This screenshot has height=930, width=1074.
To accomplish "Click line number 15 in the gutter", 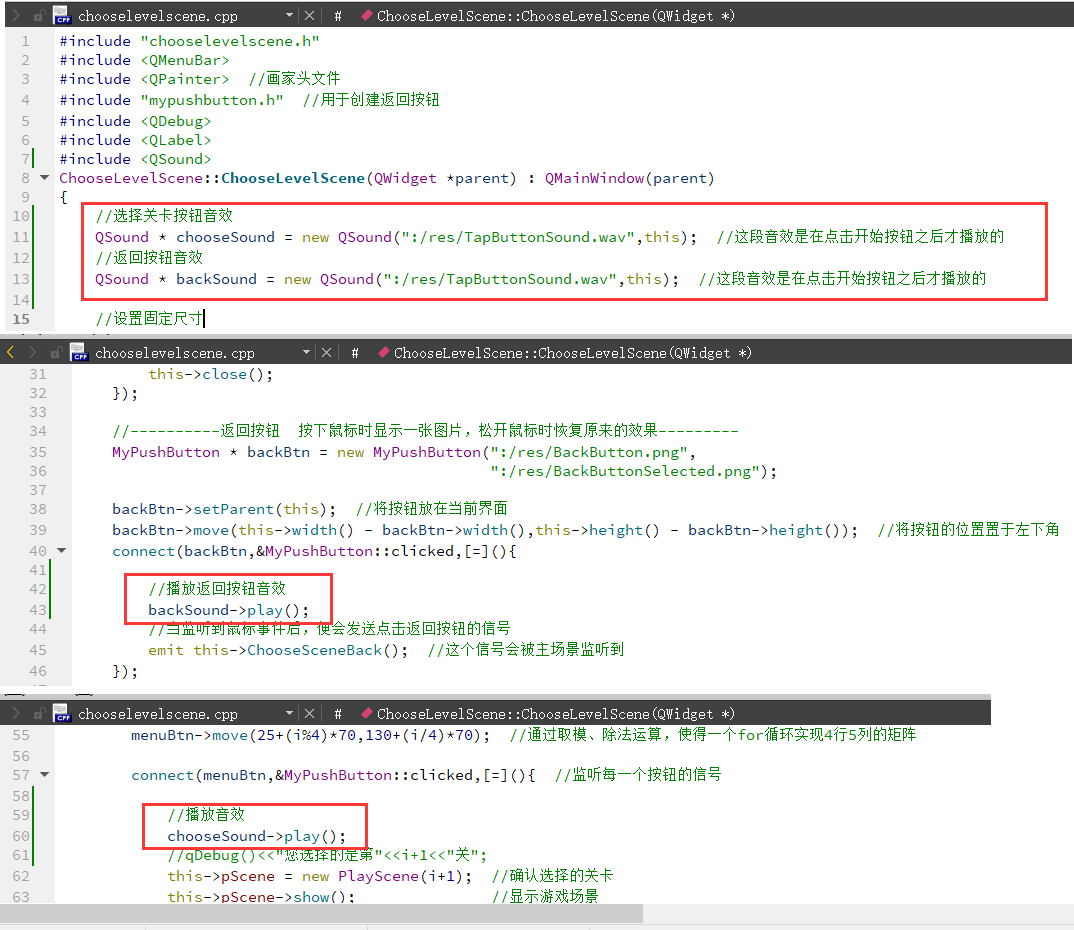I will point(21,318).
